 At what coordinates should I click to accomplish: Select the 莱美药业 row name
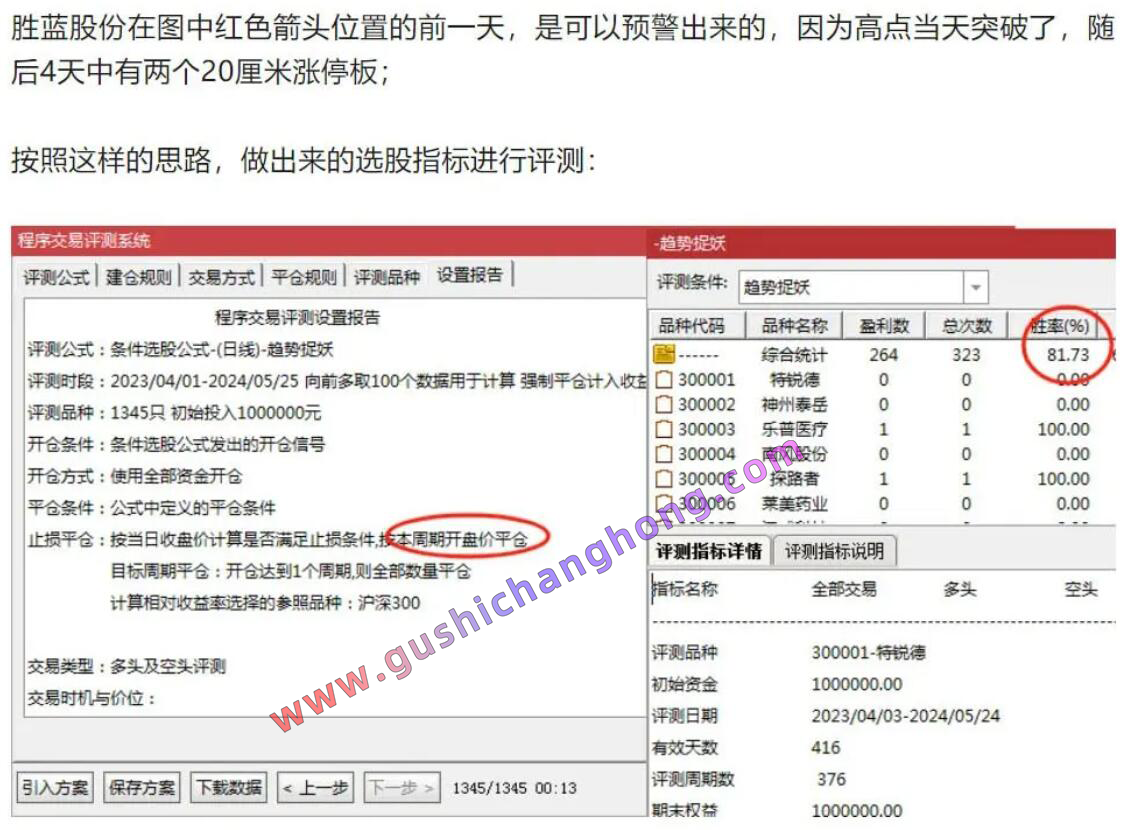(794, 503)
